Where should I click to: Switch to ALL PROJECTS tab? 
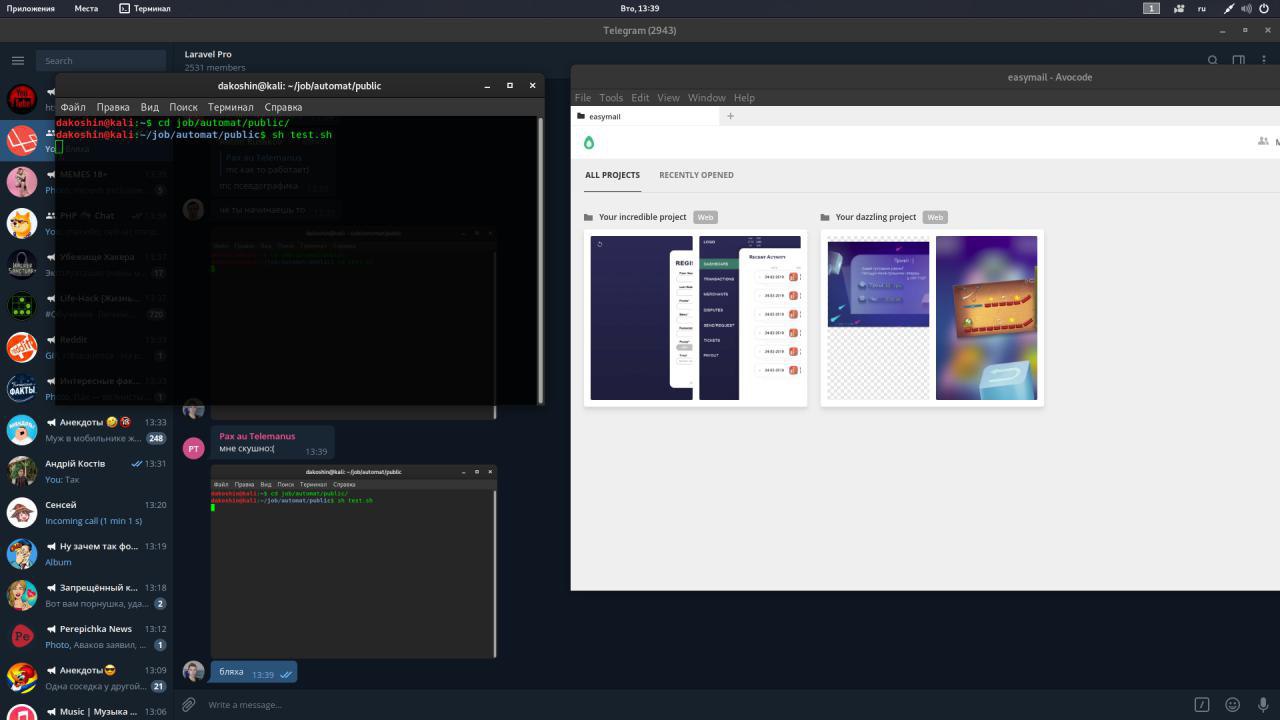tap(612, 175)
